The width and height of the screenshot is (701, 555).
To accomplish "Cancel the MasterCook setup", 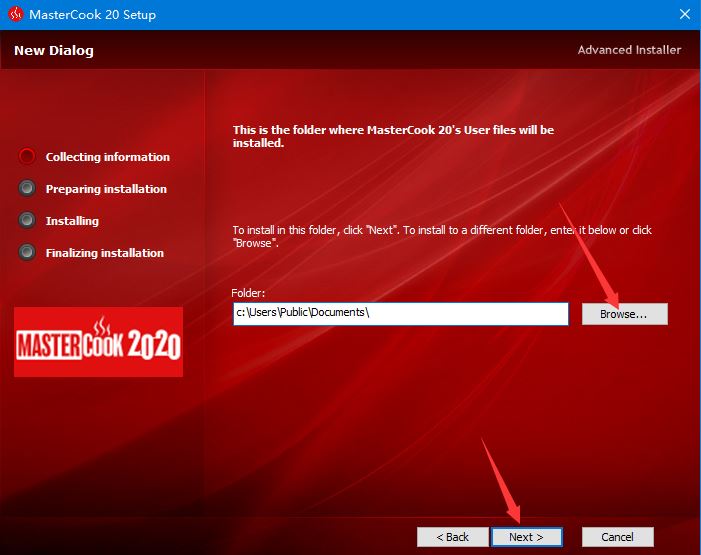I will (x=617, y=537).
